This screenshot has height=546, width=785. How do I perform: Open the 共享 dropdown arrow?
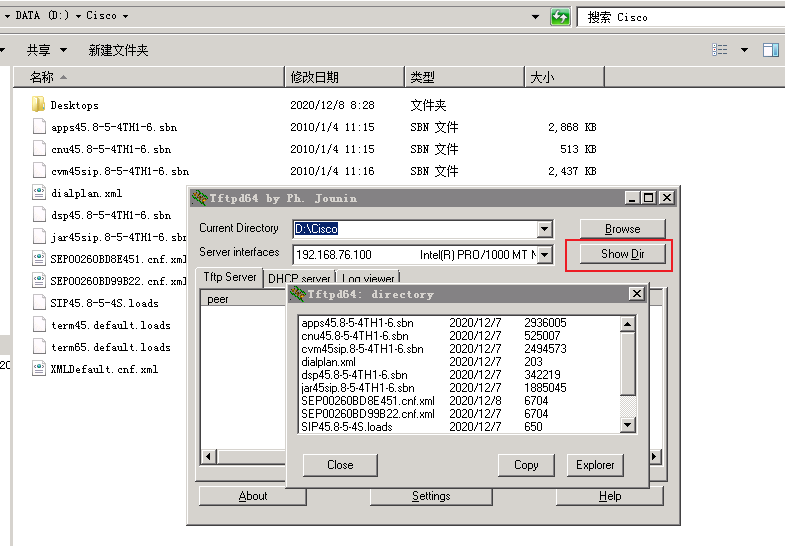click(63, 50)
